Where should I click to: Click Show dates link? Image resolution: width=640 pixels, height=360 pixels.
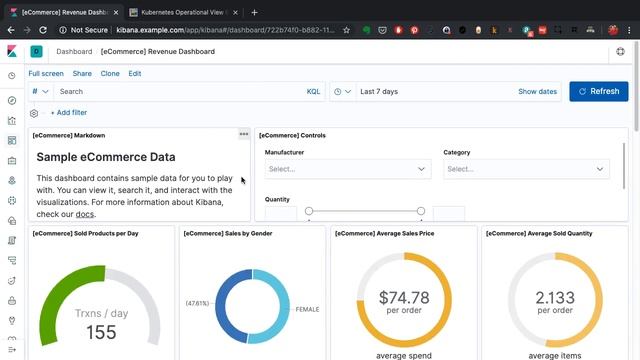click(538, 91)
